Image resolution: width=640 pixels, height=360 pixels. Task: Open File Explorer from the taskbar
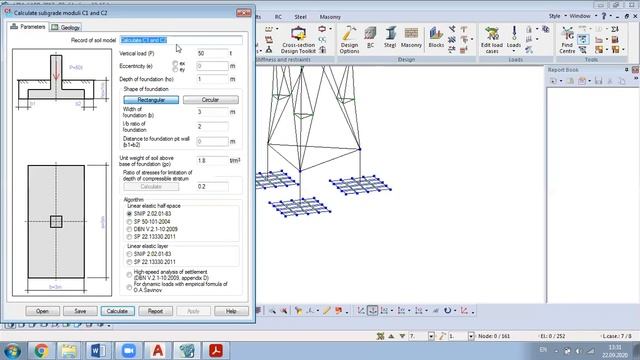point(69,351)
